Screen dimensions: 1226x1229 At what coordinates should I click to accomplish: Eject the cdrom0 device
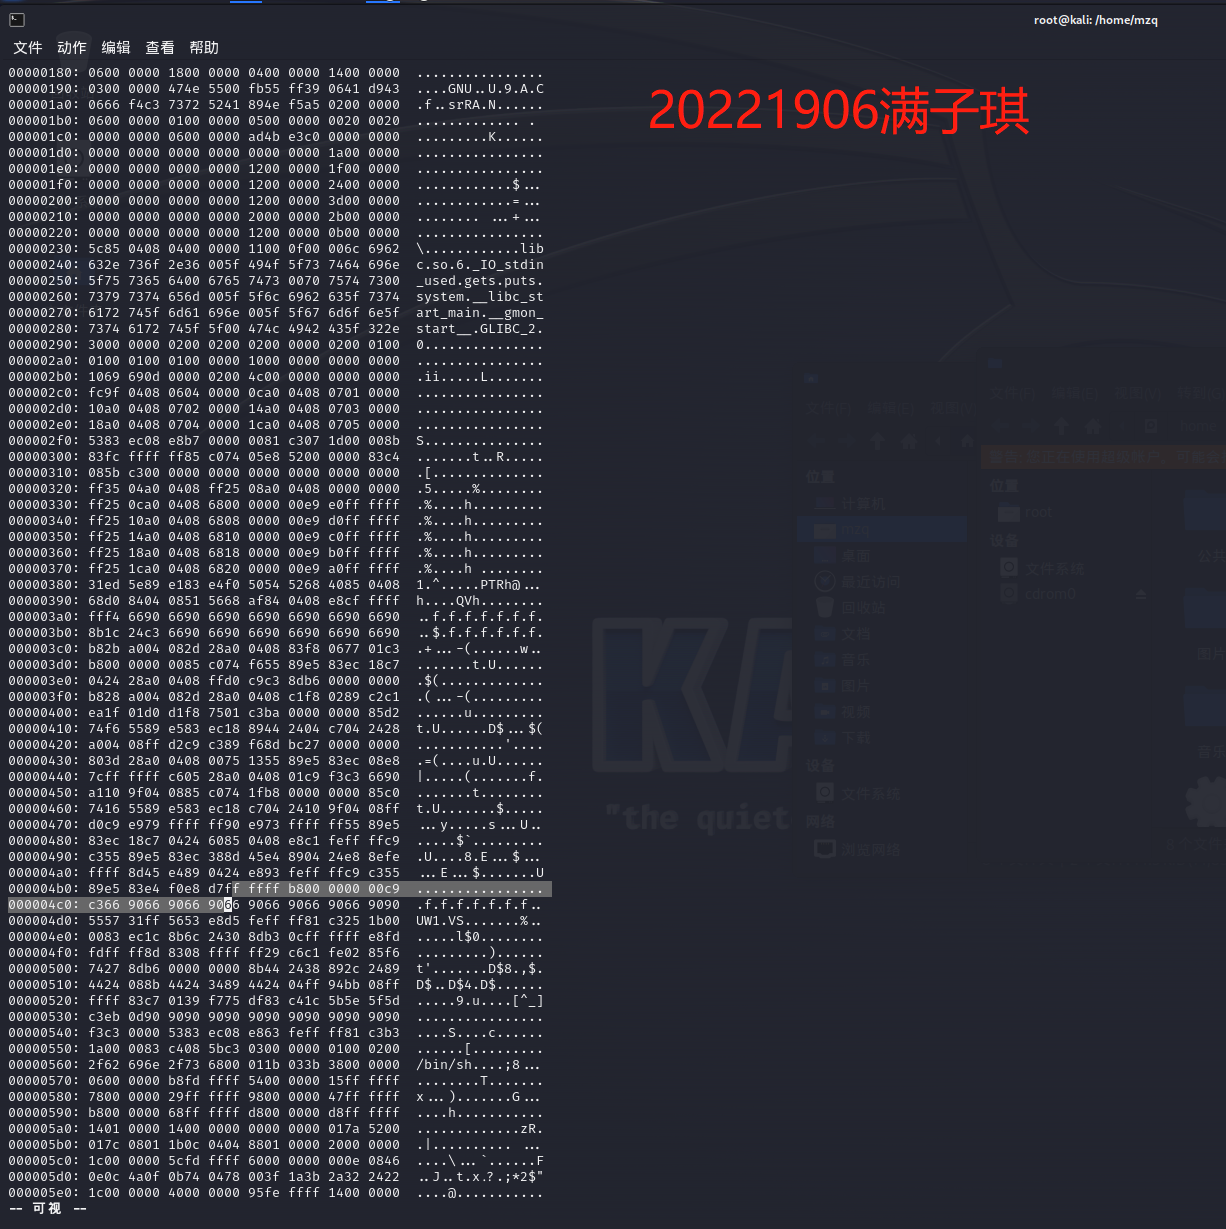pos(1141,594)
